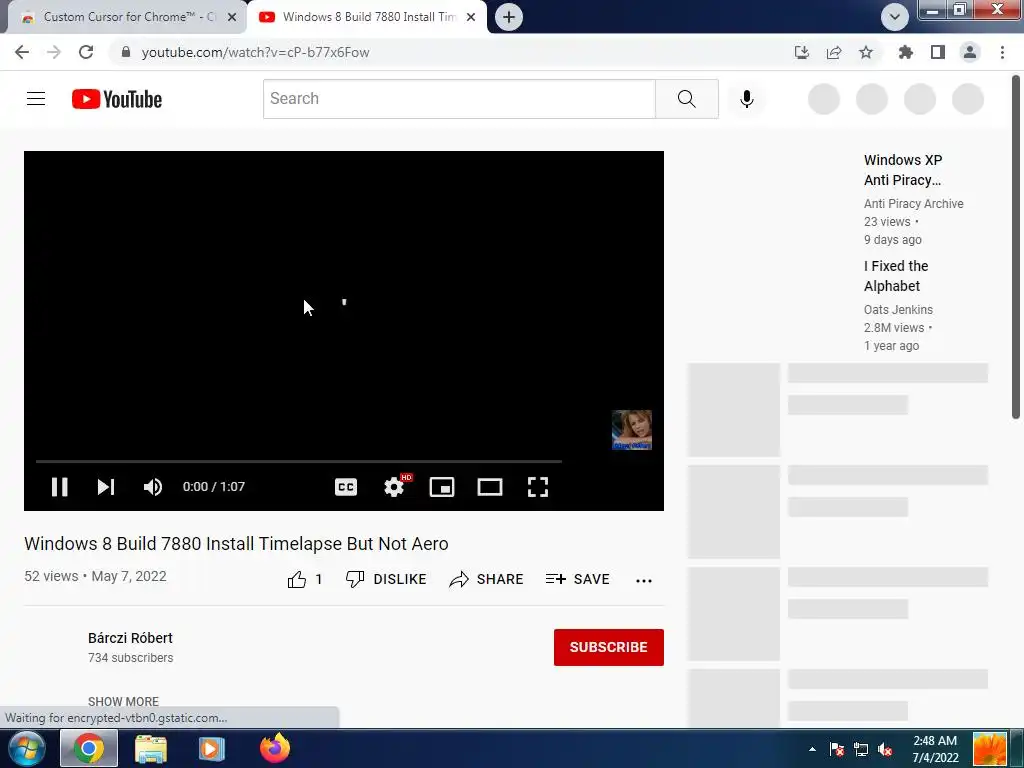The width and height of the screenshot is (1024, 768).
Task: Click the address bar URL
Action: coord(255,52)
